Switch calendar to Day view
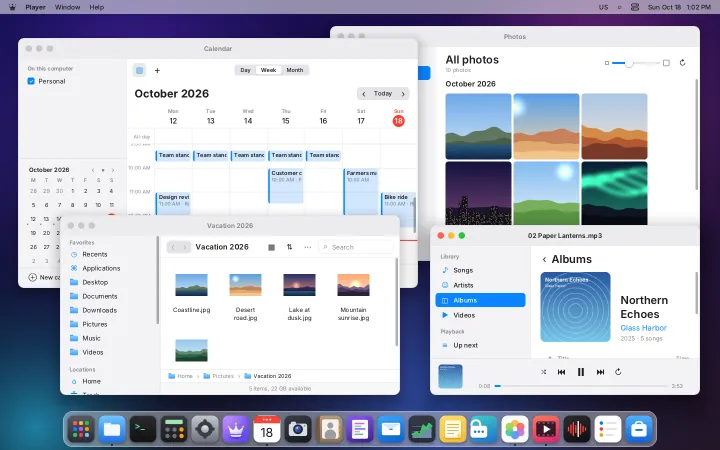 tap(245, 70)
